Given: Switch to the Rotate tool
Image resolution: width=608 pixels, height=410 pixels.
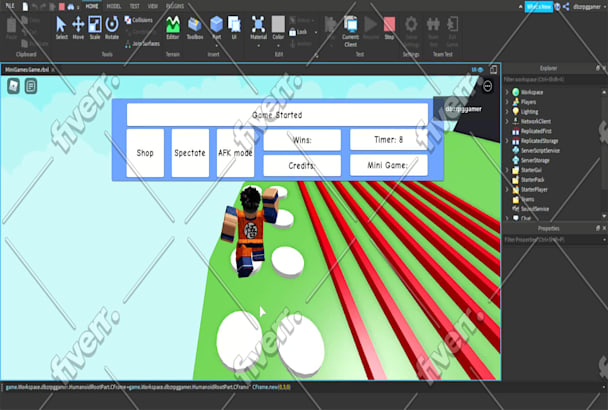Looking at the screenshot, I should coord(112,28).
